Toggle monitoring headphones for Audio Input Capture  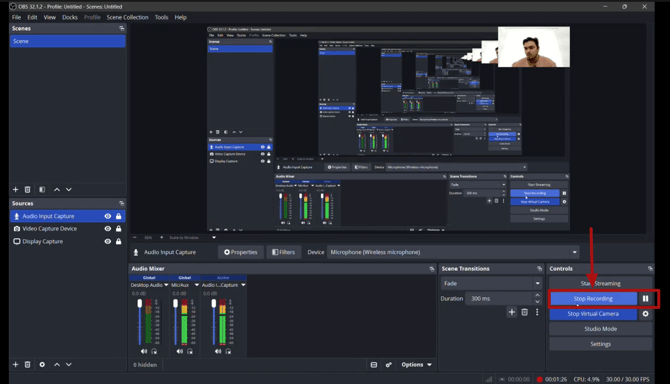[229, 351]
